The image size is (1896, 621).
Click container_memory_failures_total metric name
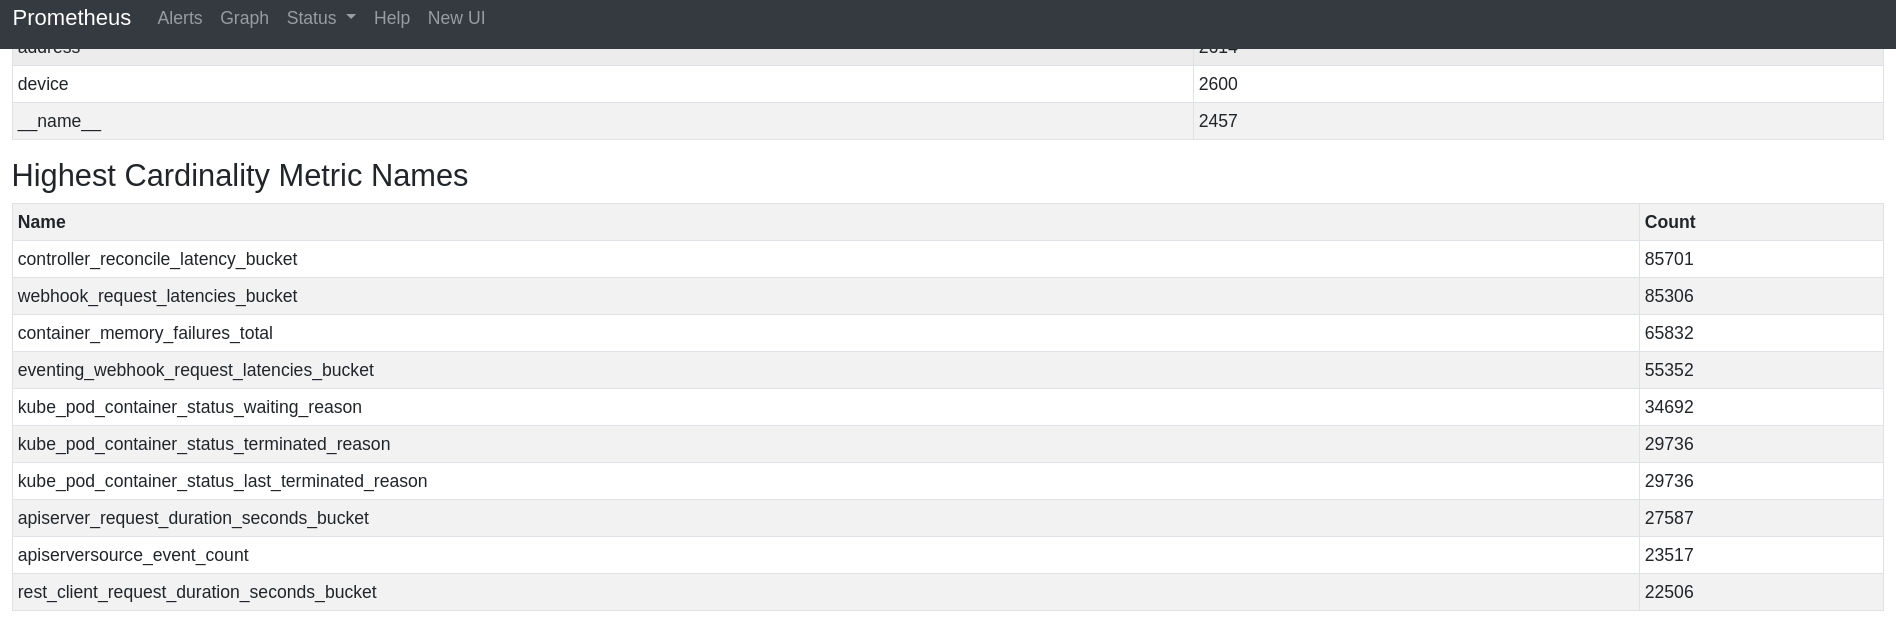pyautogui.click(x=145, y=333)
